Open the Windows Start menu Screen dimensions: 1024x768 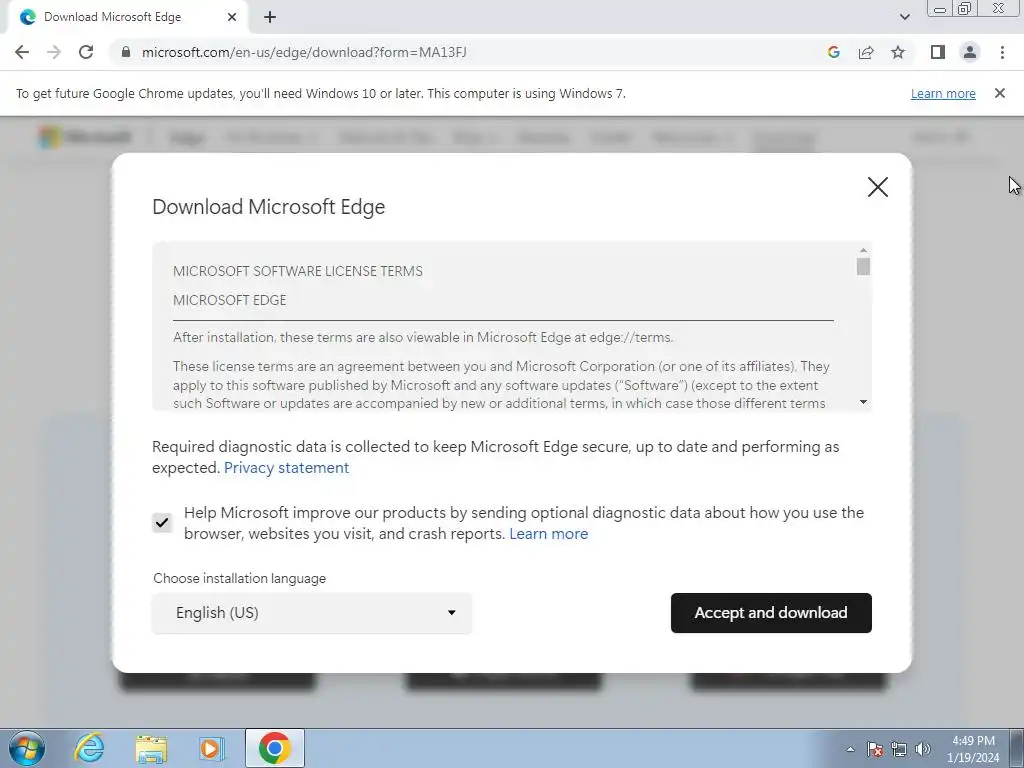point(26,748)
